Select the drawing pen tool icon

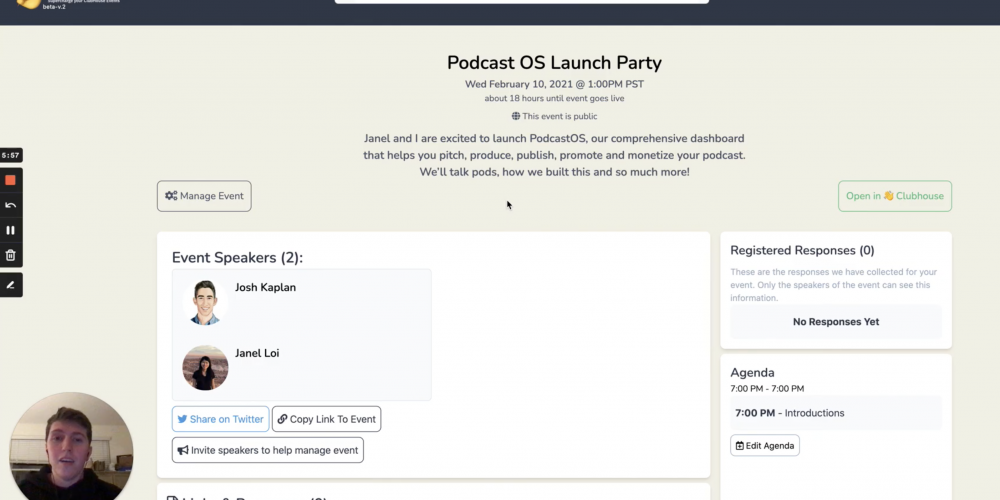(x=10, y=285)
